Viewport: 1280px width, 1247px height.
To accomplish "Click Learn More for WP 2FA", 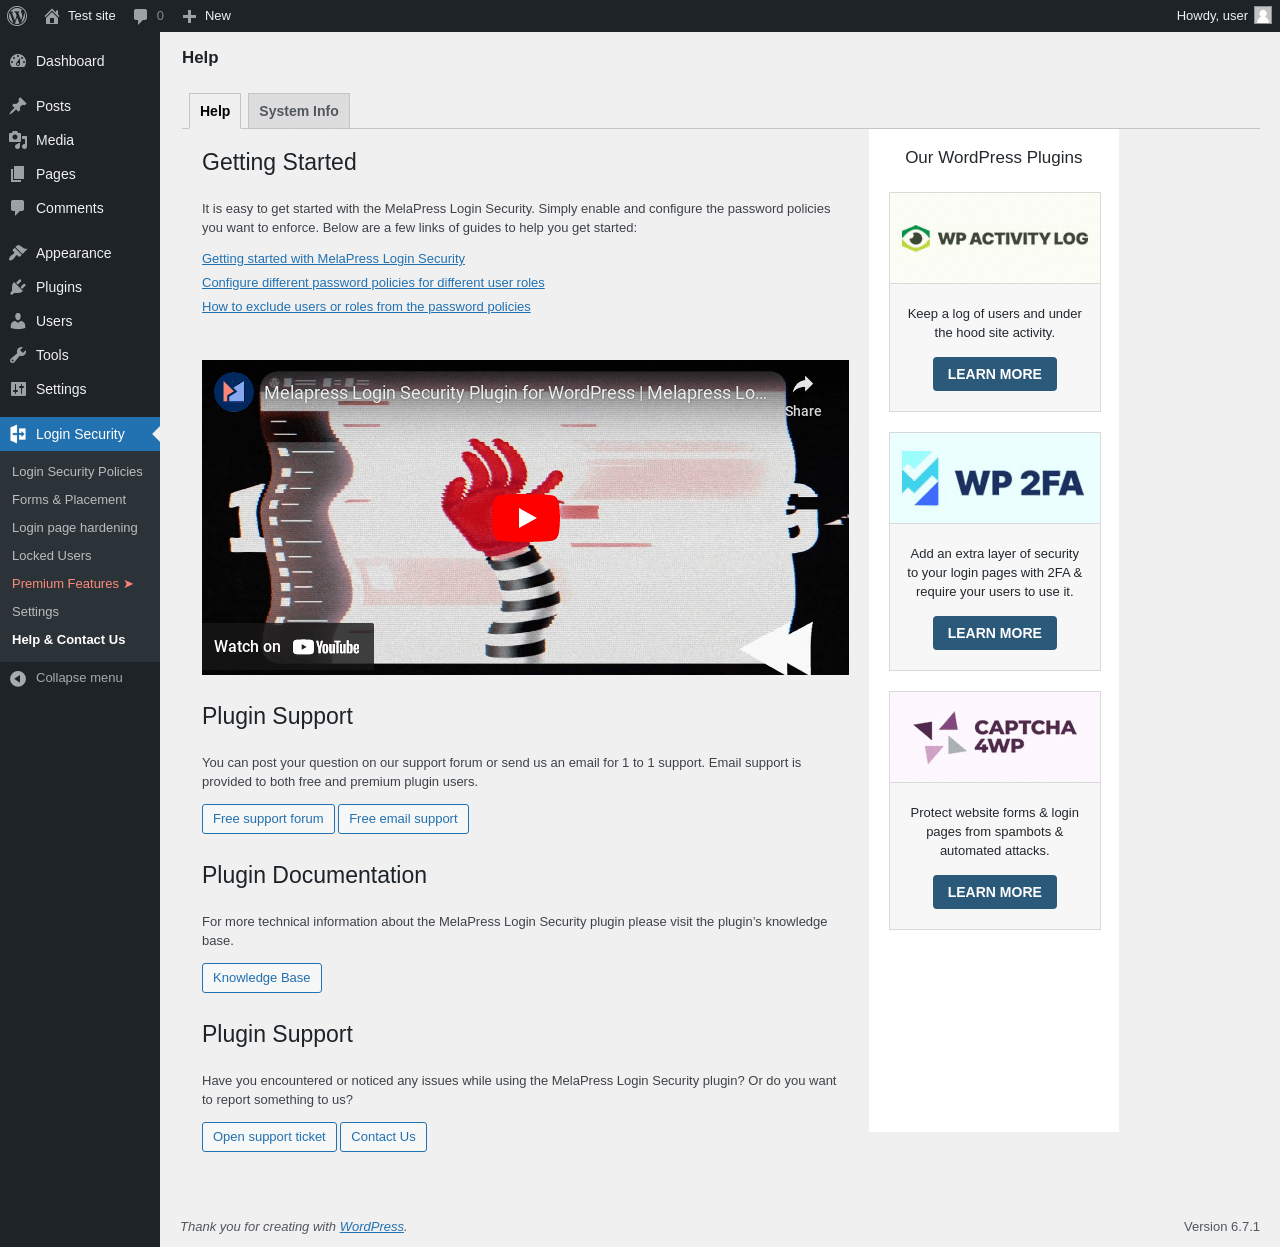I will (995, 633).
